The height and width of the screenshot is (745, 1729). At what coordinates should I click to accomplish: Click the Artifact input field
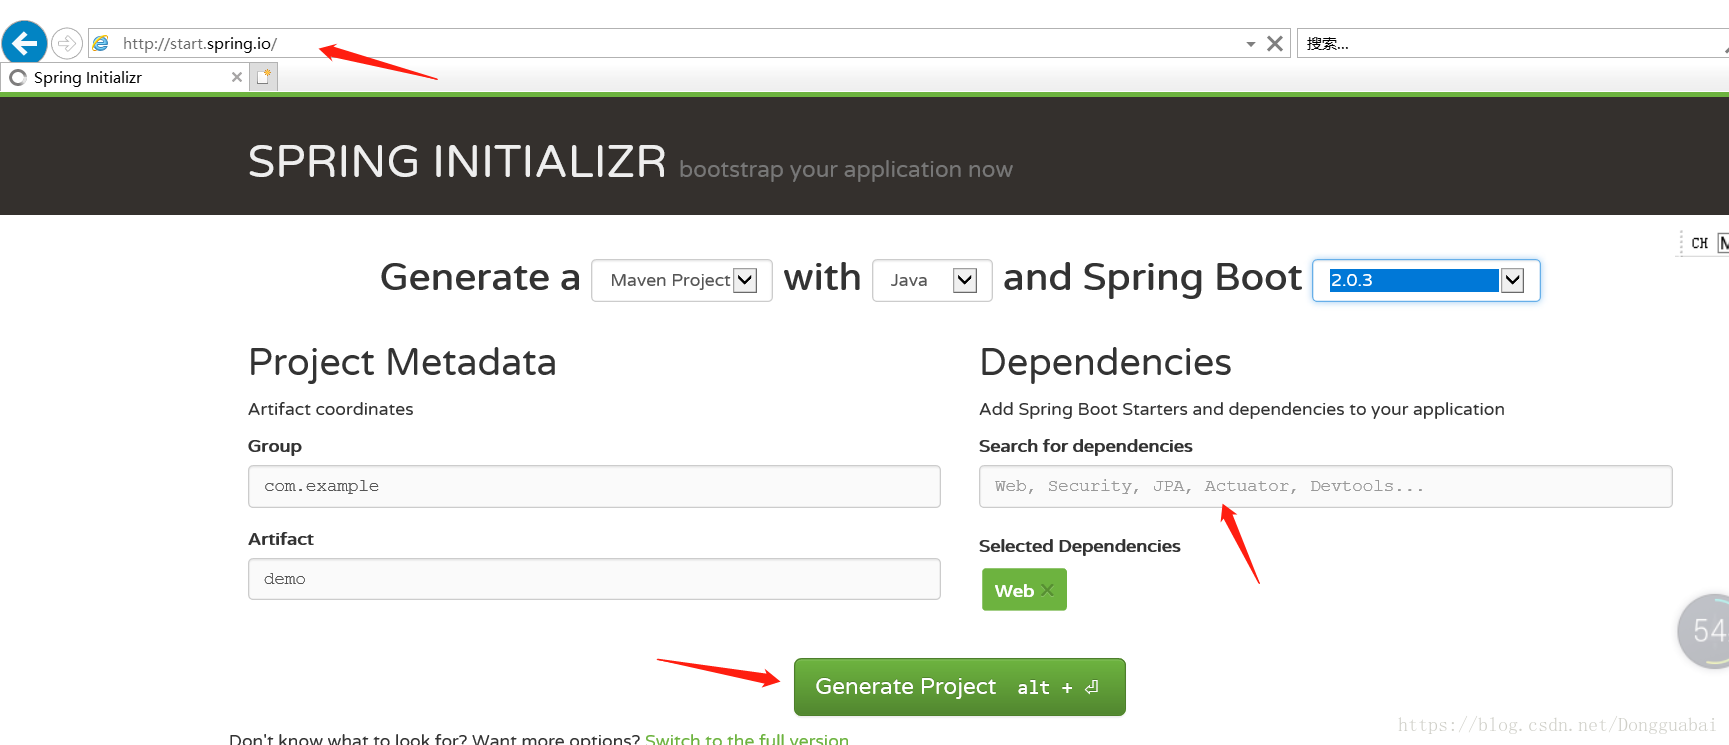[594, 579]
